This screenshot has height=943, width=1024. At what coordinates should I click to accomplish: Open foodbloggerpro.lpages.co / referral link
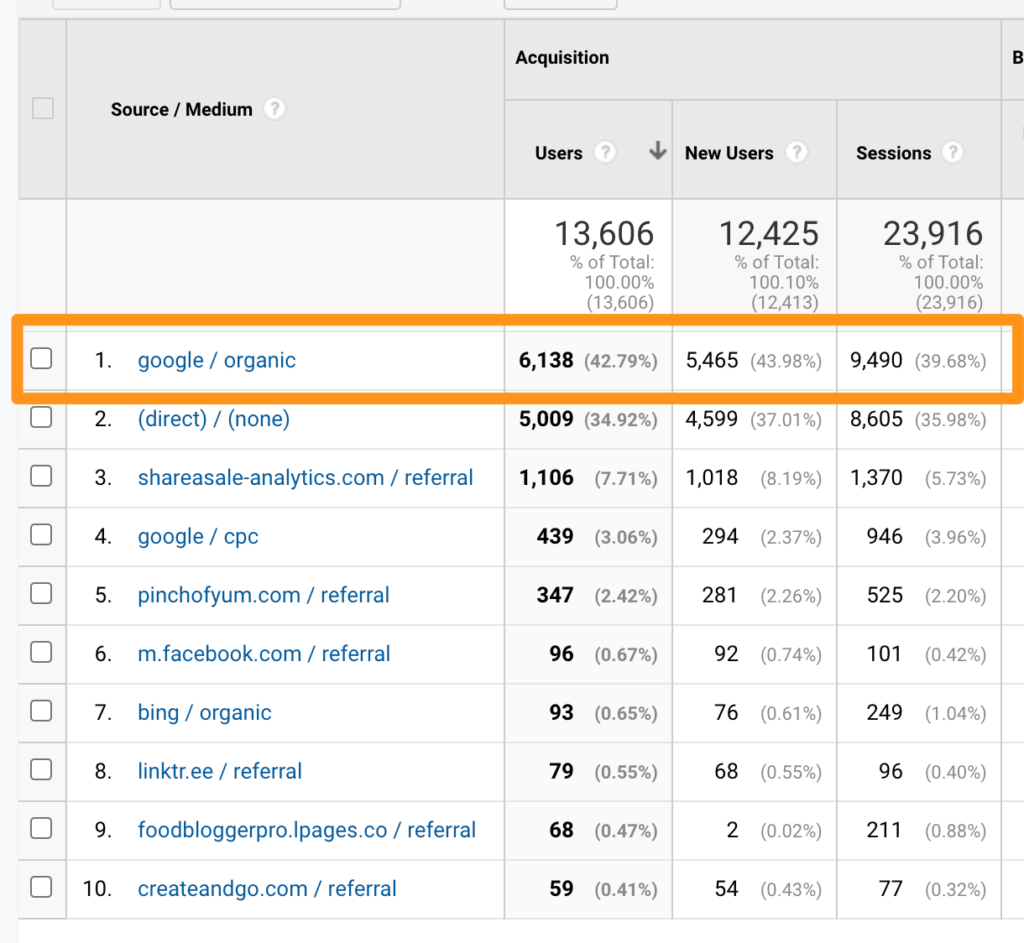pyautogui.click(x=307, y=831)
